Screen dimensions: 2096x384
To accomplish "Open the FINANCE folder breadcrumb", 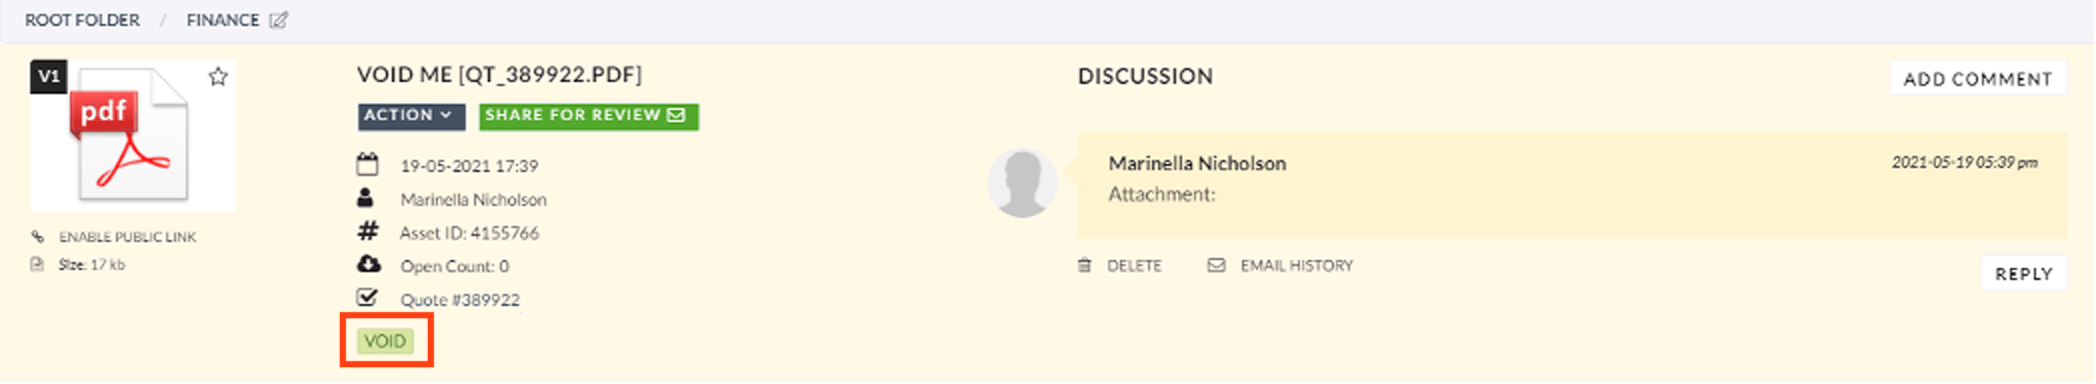I will coord(223,20).
